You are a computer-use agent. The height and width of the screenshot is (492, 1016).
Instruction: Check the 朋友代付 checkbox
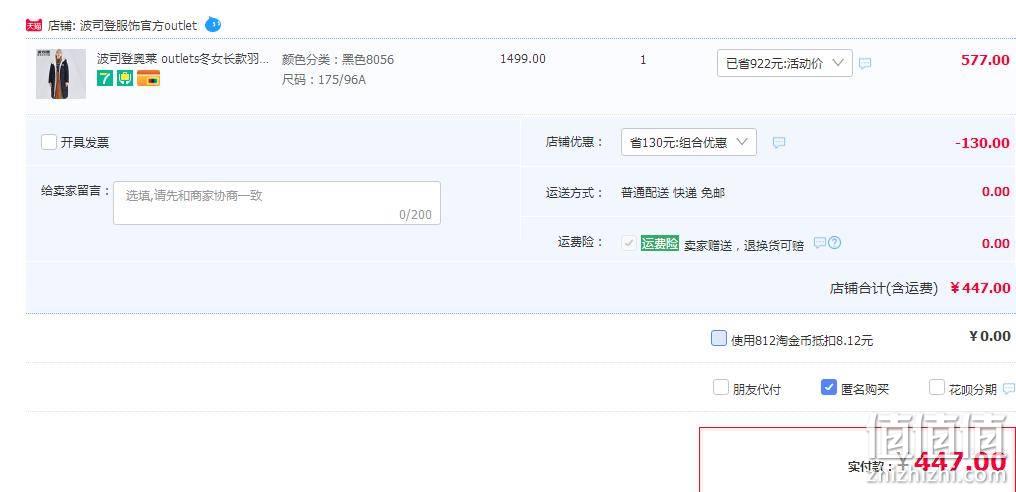pyautogui.click(x=721, y=388)
